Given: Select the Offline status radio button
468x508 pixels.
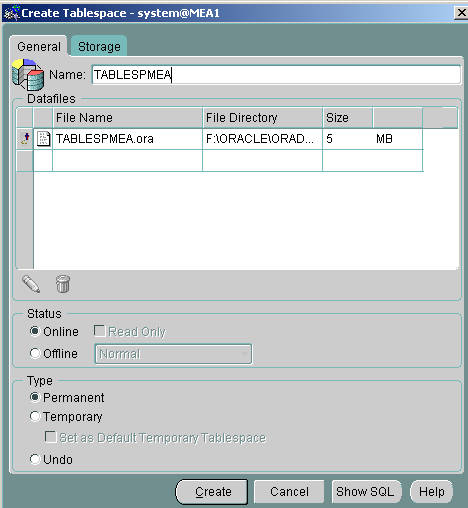Looking at the screenshot, I should tap(35, 353).
